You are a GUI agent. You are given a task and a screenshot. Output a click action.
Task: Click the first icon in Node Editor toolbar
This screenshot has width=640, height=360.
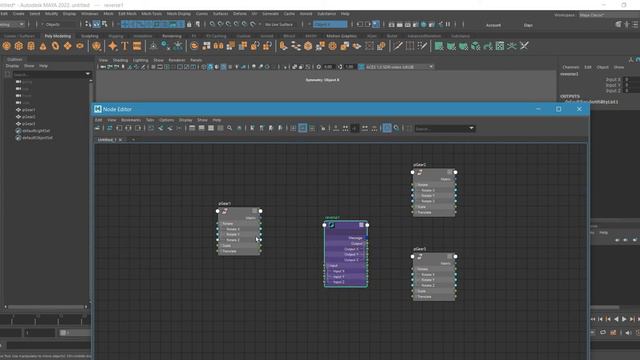tap(98, 128)
